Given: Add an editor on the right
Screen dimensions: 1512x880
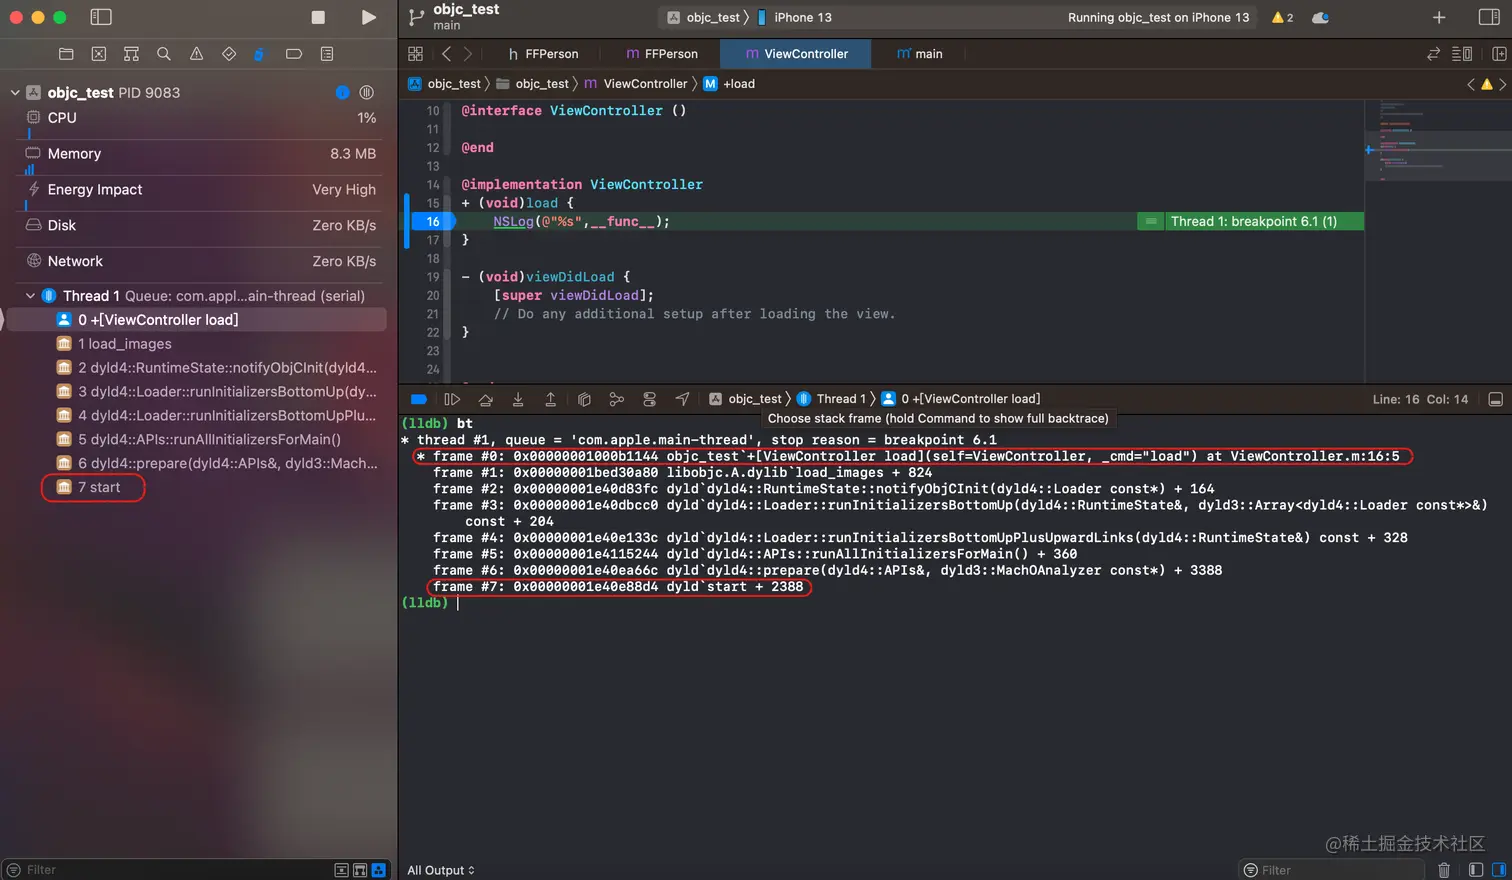Looking at the screenshot, I should tap(1499, 54).
